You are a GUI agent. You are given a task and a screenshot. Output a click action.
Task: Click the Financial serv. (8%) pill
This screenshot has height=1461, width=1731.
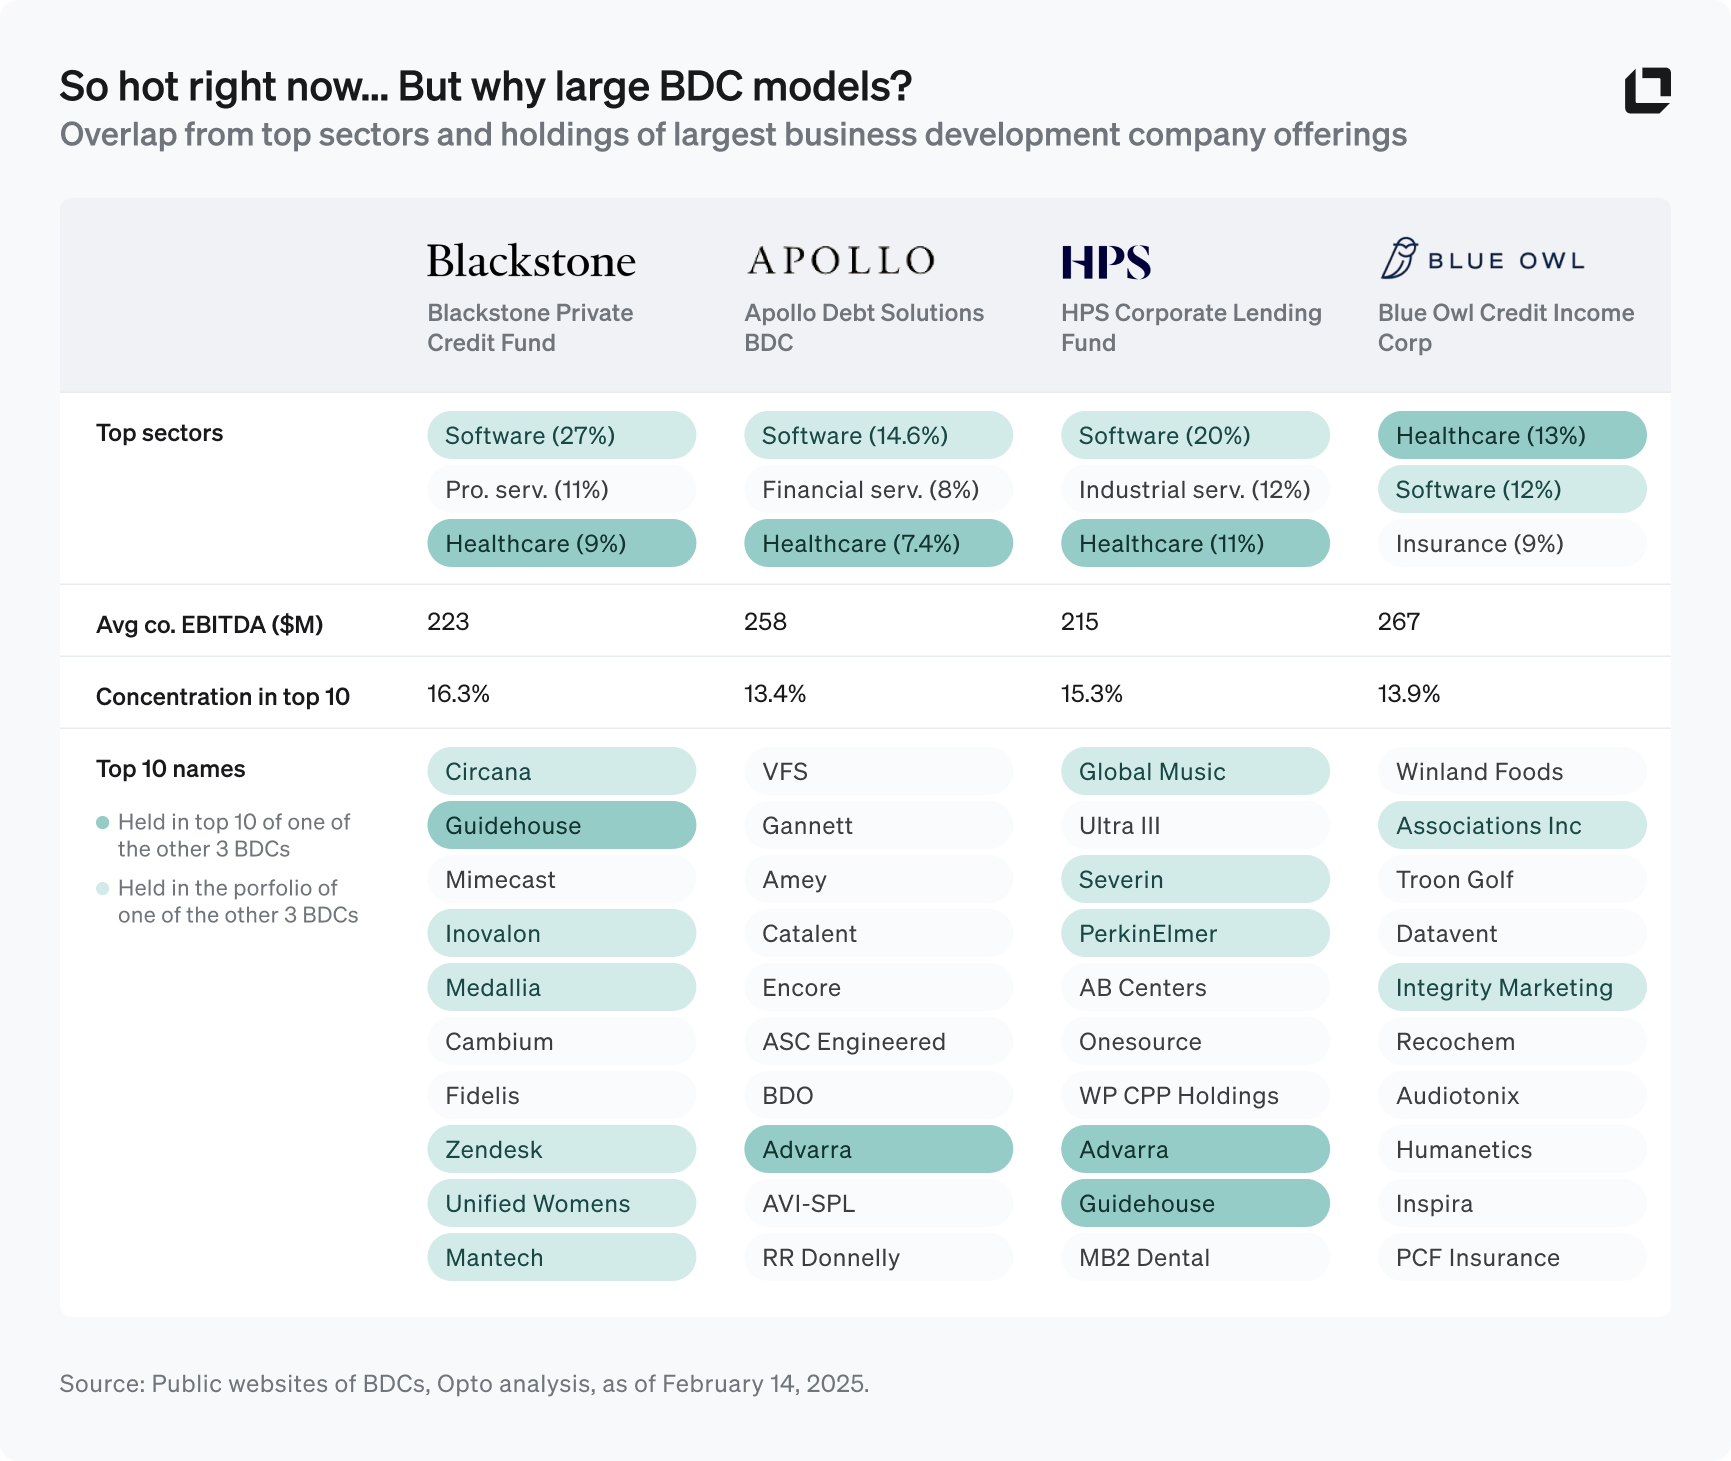pyautogui.click(x=877, y=490)
